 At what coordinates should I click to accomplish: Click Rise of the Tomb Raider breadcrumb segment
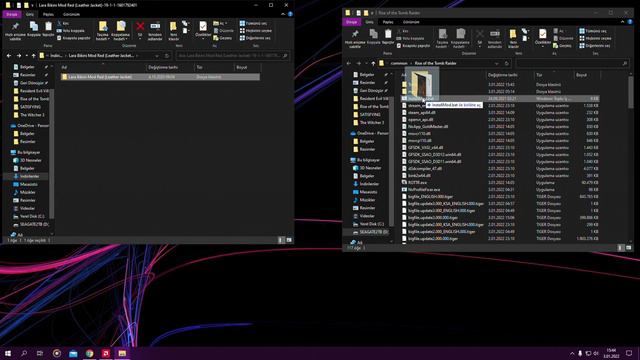click(x=435, y=63)
